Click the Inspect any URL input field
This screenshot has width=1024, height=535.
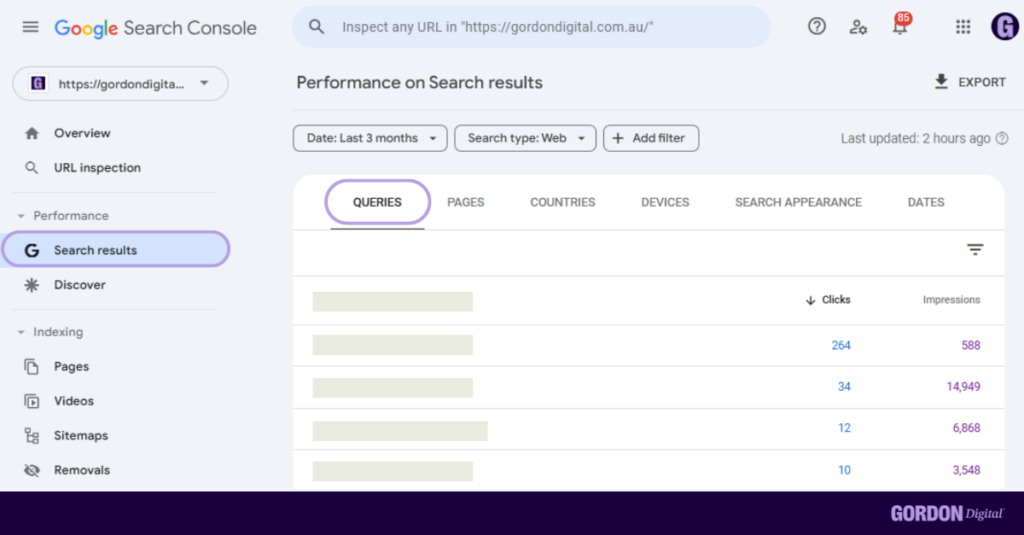pos(531,27)
